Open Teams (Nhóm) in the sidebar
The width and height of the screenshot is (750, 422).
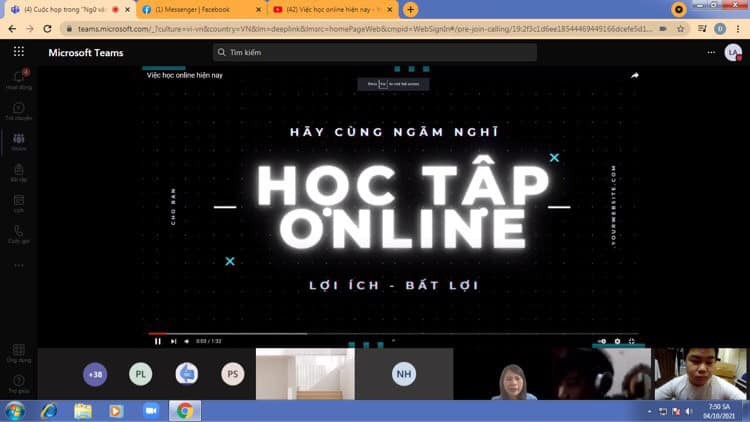pyautogui.click(x=18, y=141)
